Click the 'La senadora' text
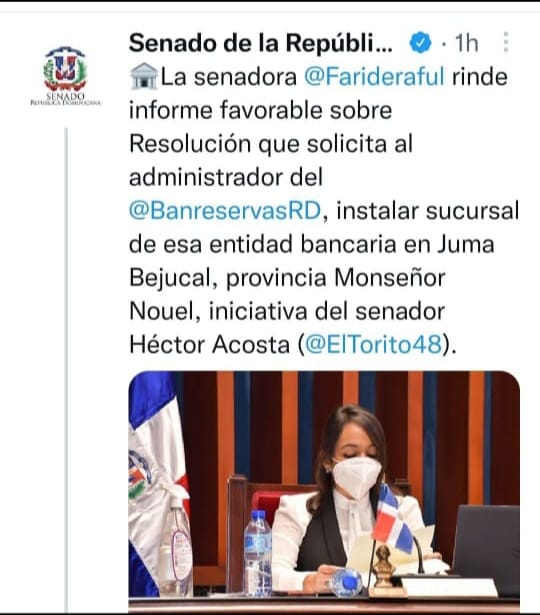The width and height of the screenshot is (540, 615). (x=229, y=76)
